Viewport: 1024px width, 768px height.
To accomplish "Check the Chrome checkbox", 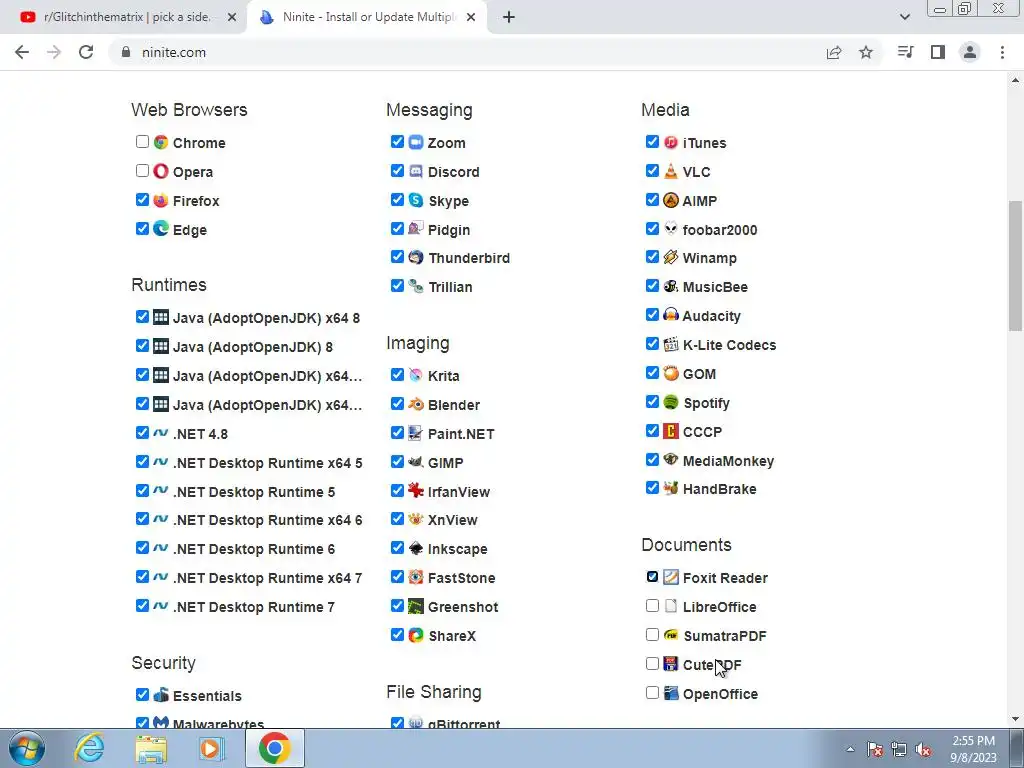I will click(x=142, y=142).
